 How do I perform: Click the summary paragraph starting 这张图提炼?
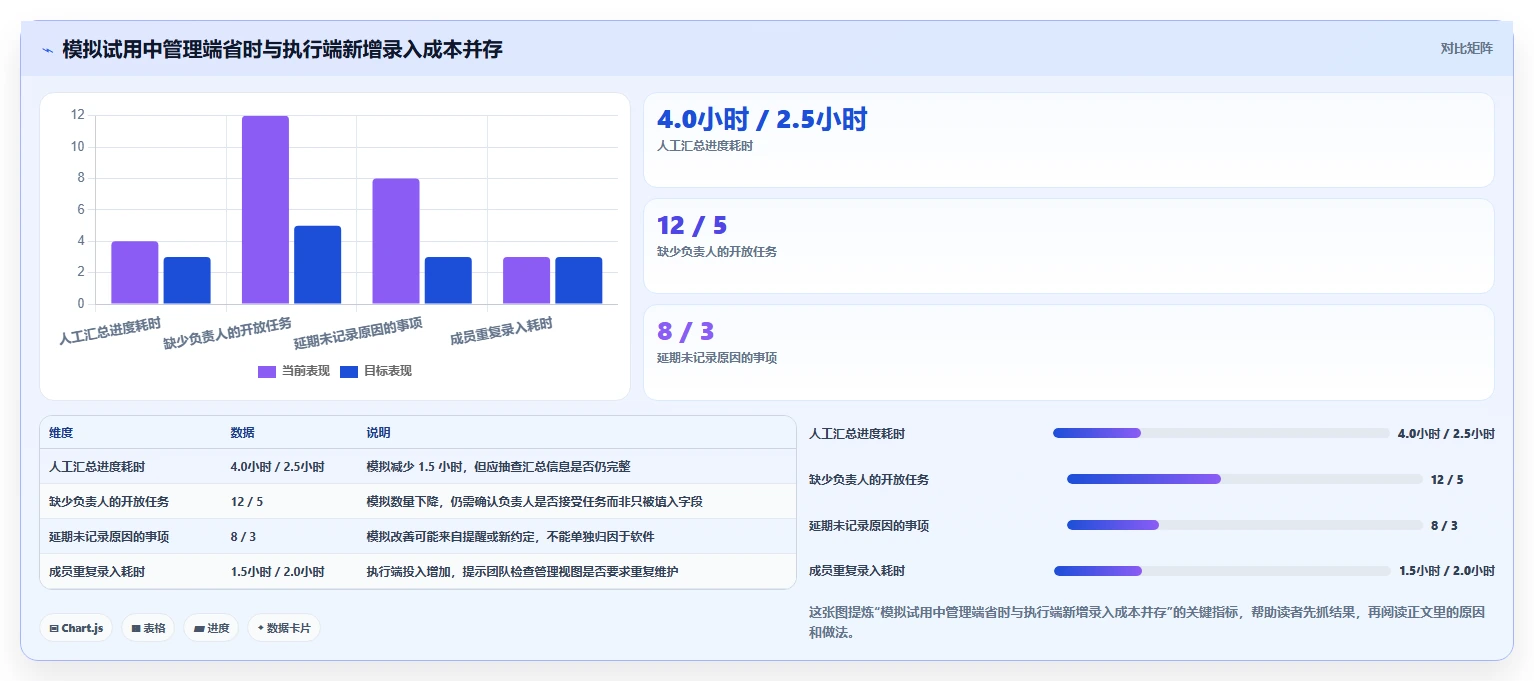1147,622
